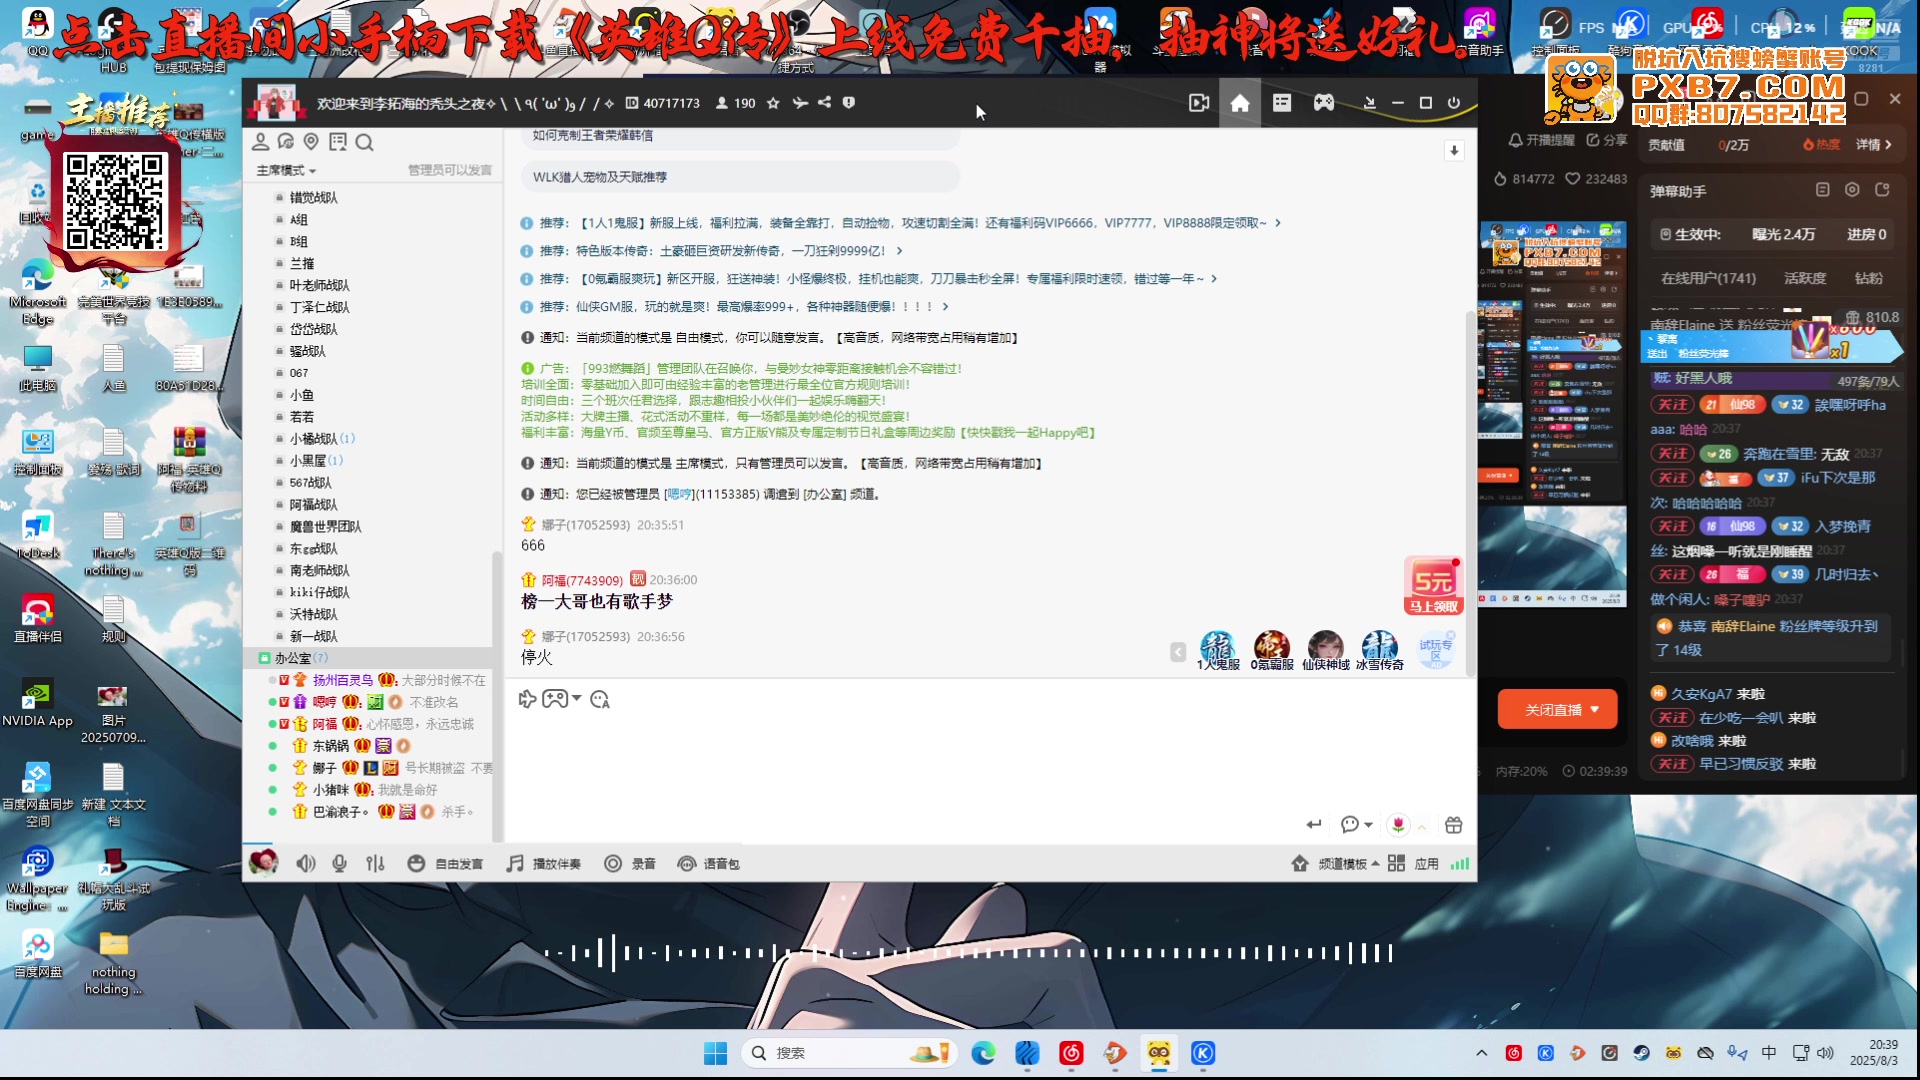
Task: Open audio mixer settings icon in bottom bar
Action: click(x=375, y=863)
